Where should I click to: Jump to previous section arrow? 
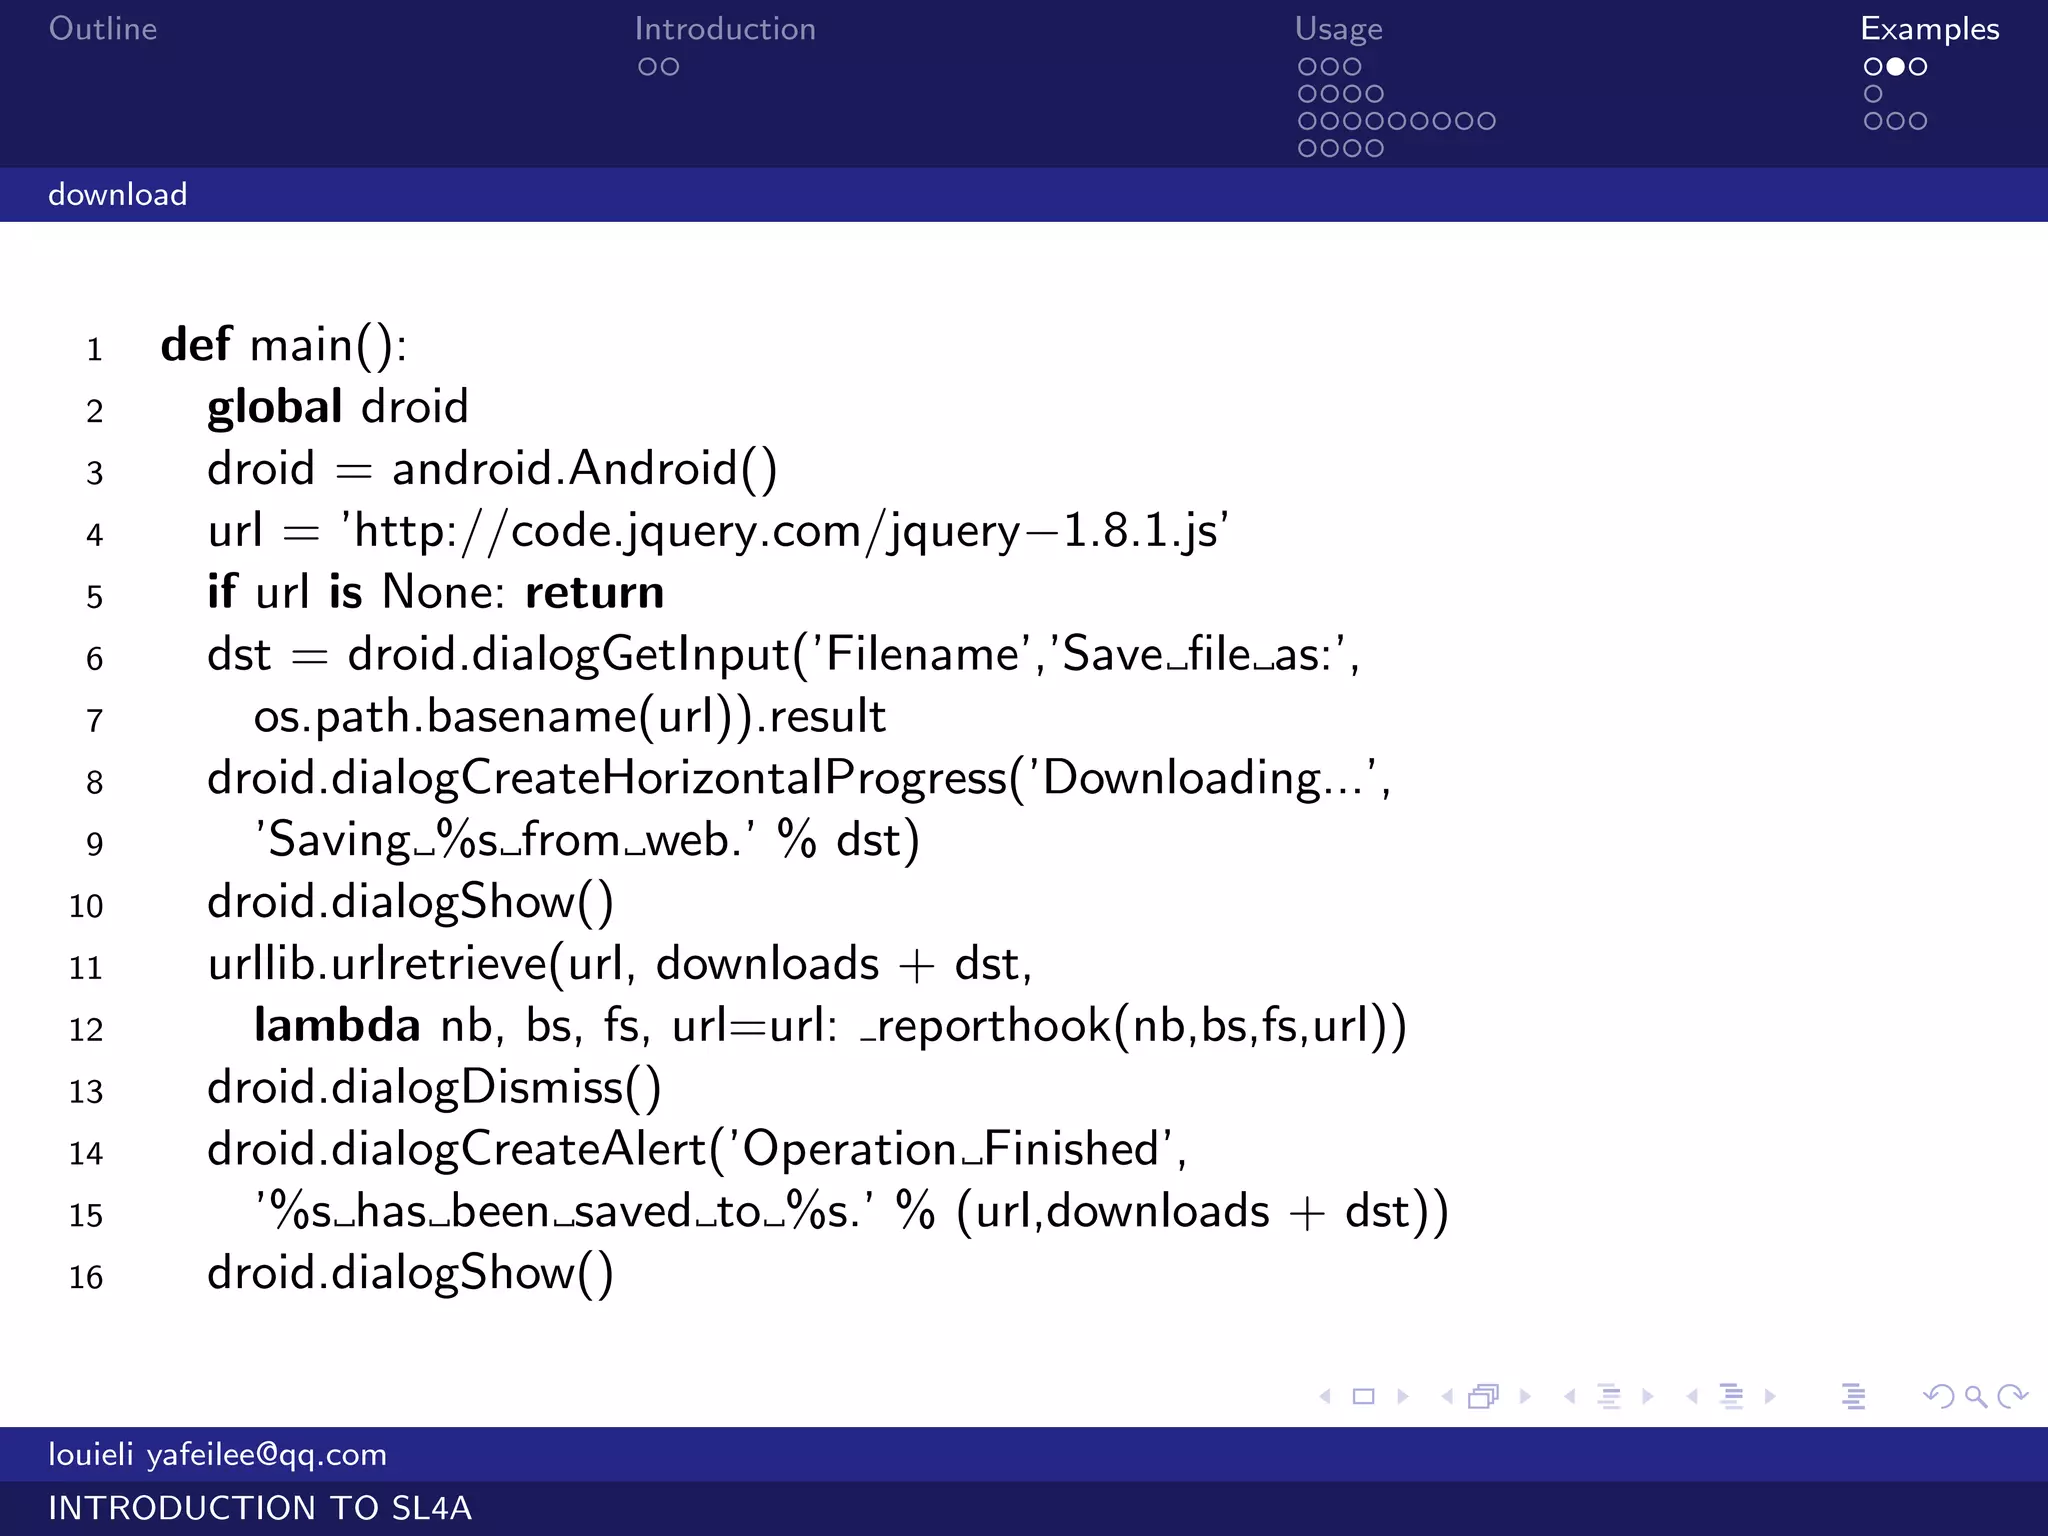click(x=1692, y=1396)
